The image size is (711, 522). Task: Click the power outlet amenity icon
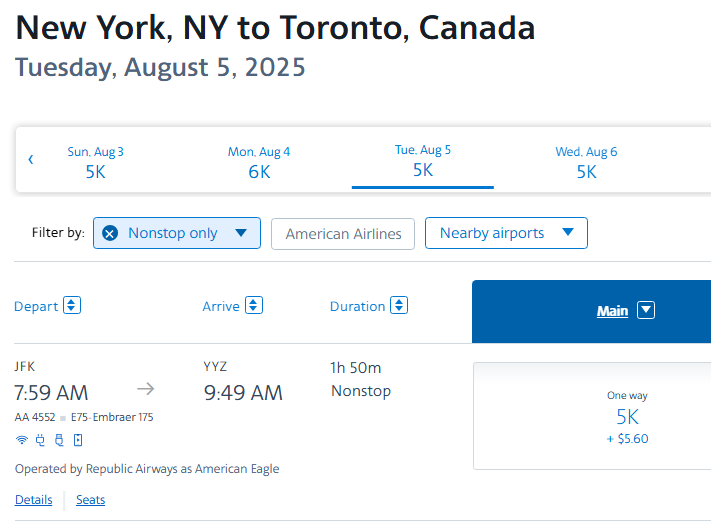[x=40, y=440]
